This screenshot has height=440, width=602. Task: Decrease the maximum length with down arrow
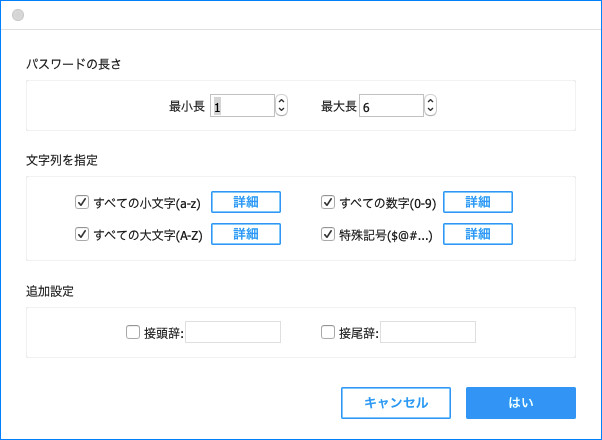431,110
